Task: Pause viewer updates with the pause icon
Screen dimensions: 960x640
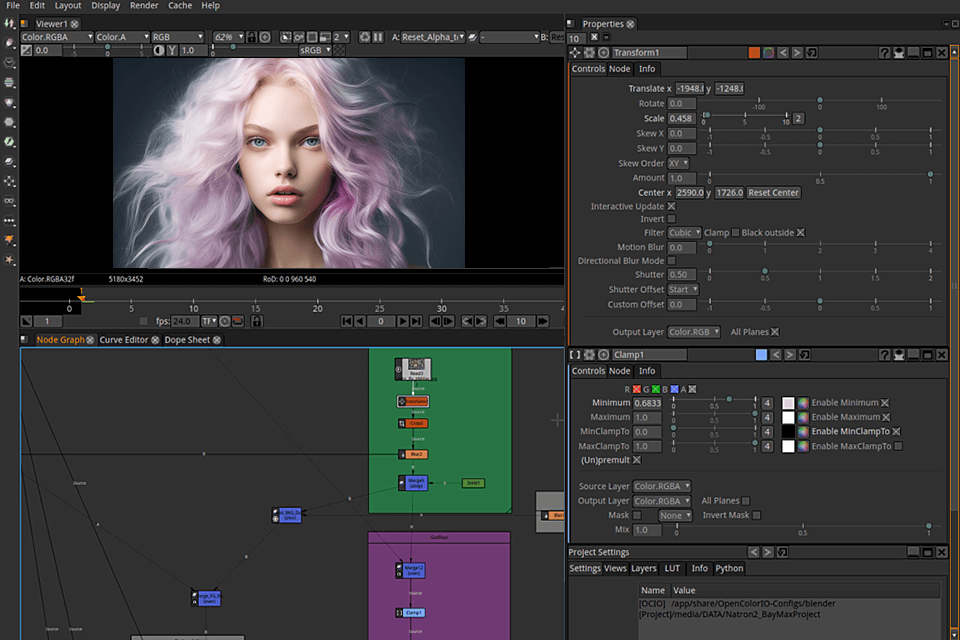Action: pyautogui.click(x=378, y=37)
